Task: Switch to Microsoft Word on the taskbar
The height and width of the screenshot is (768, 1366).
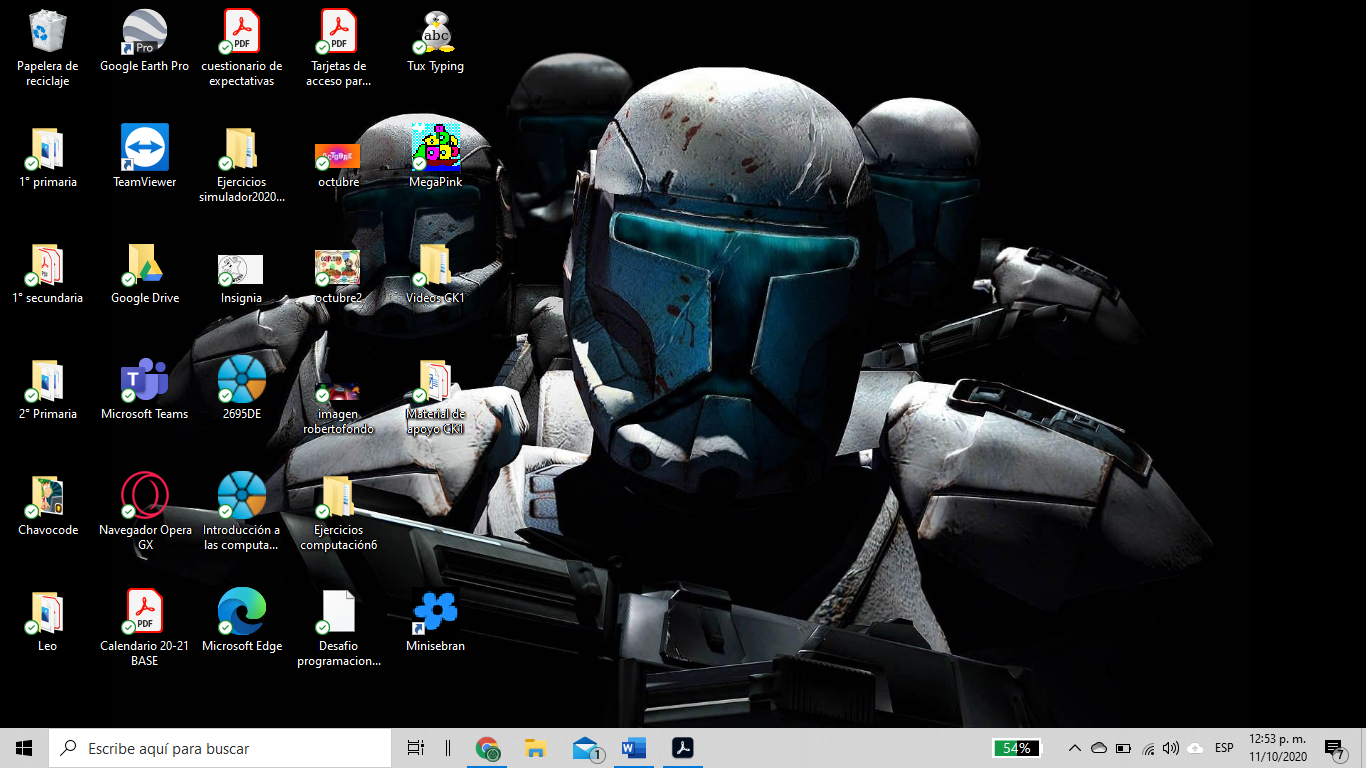Action: pyautogui.click(x=633, y=748)
